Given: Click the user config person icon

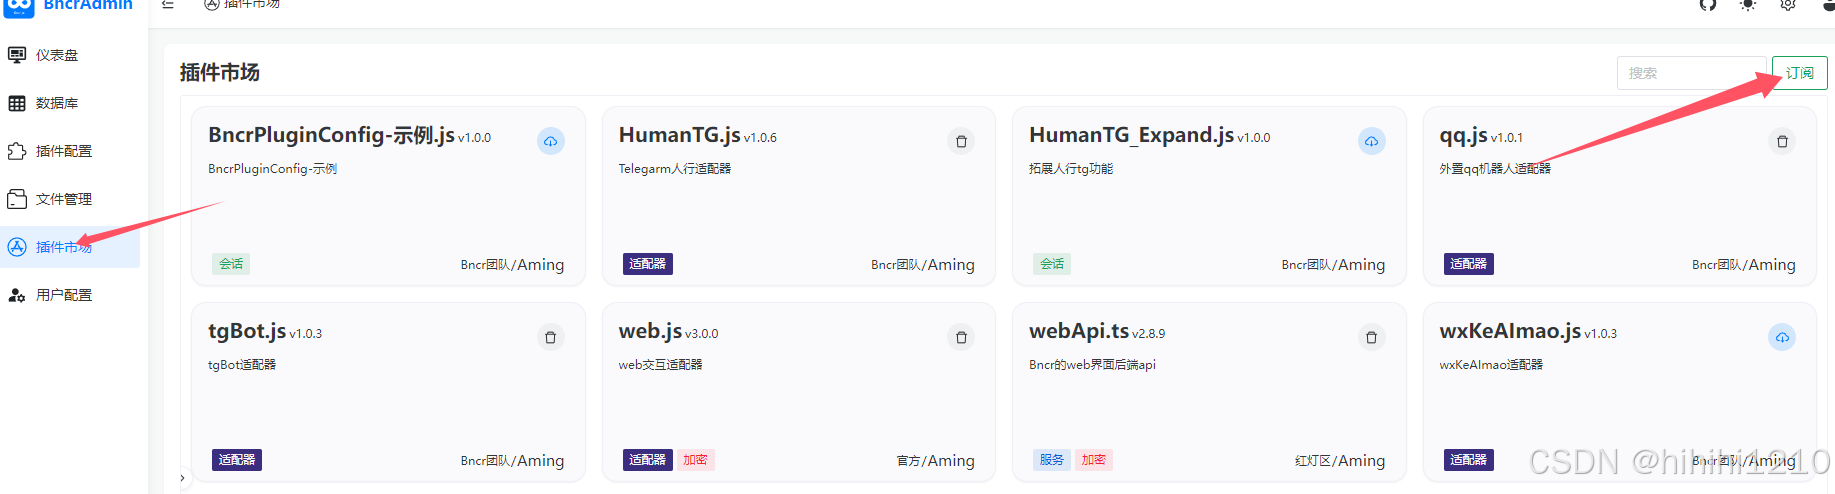Looking at the screenshot, I should pos(17,295).
